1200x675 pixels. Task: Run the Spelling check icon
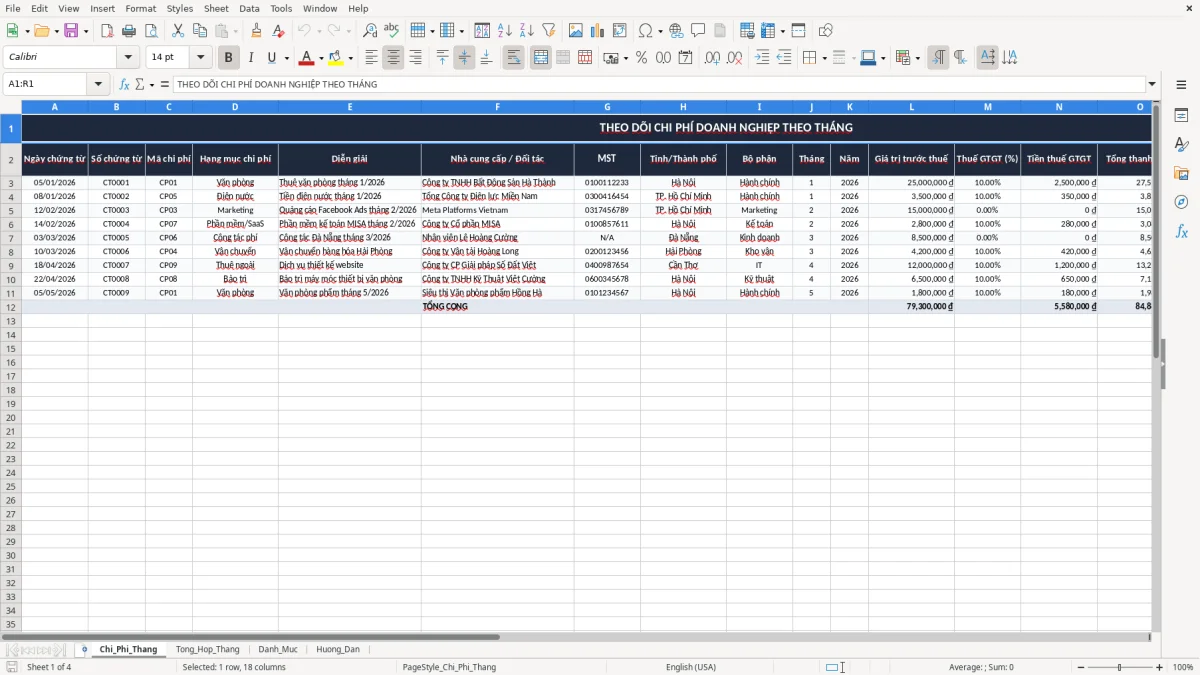(x=391, y=31)
